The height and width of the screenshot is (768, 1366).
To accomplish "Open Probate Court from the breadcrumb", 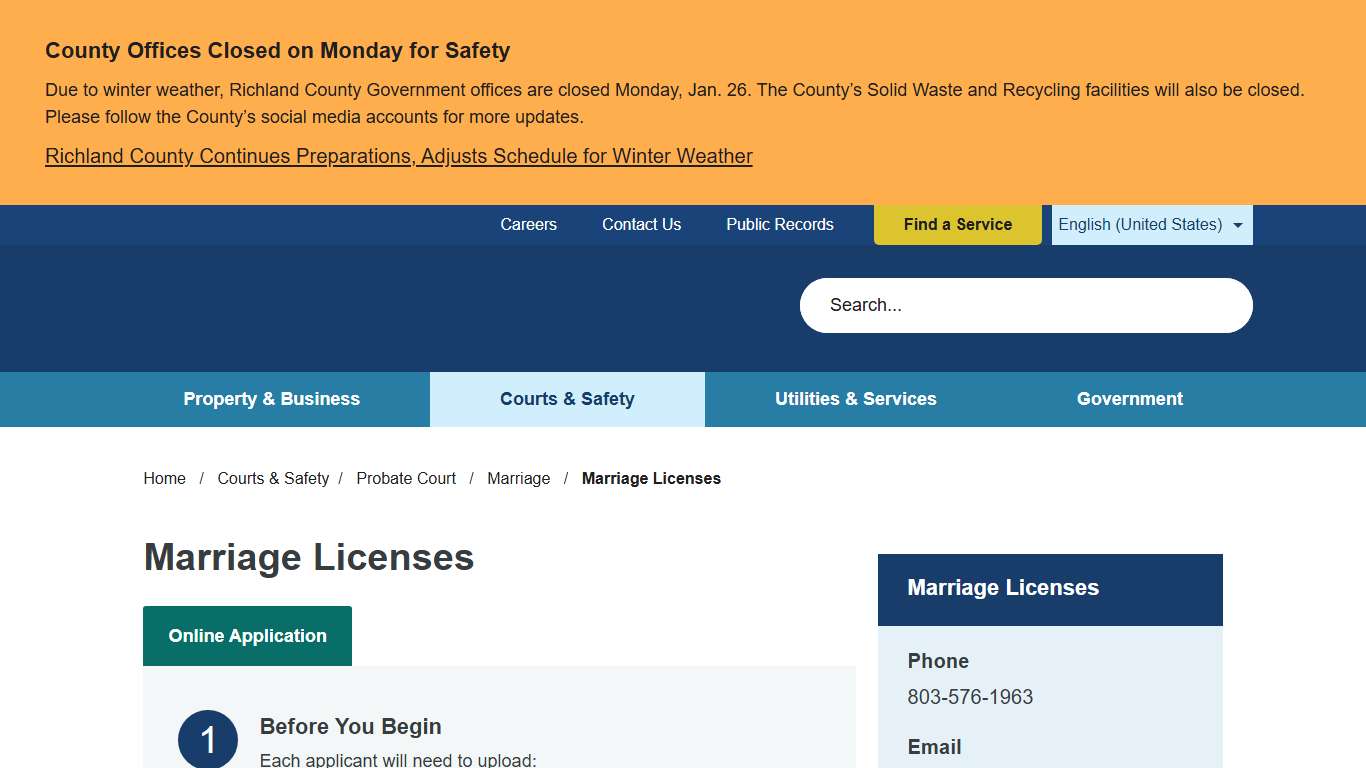I will (405, 478).
